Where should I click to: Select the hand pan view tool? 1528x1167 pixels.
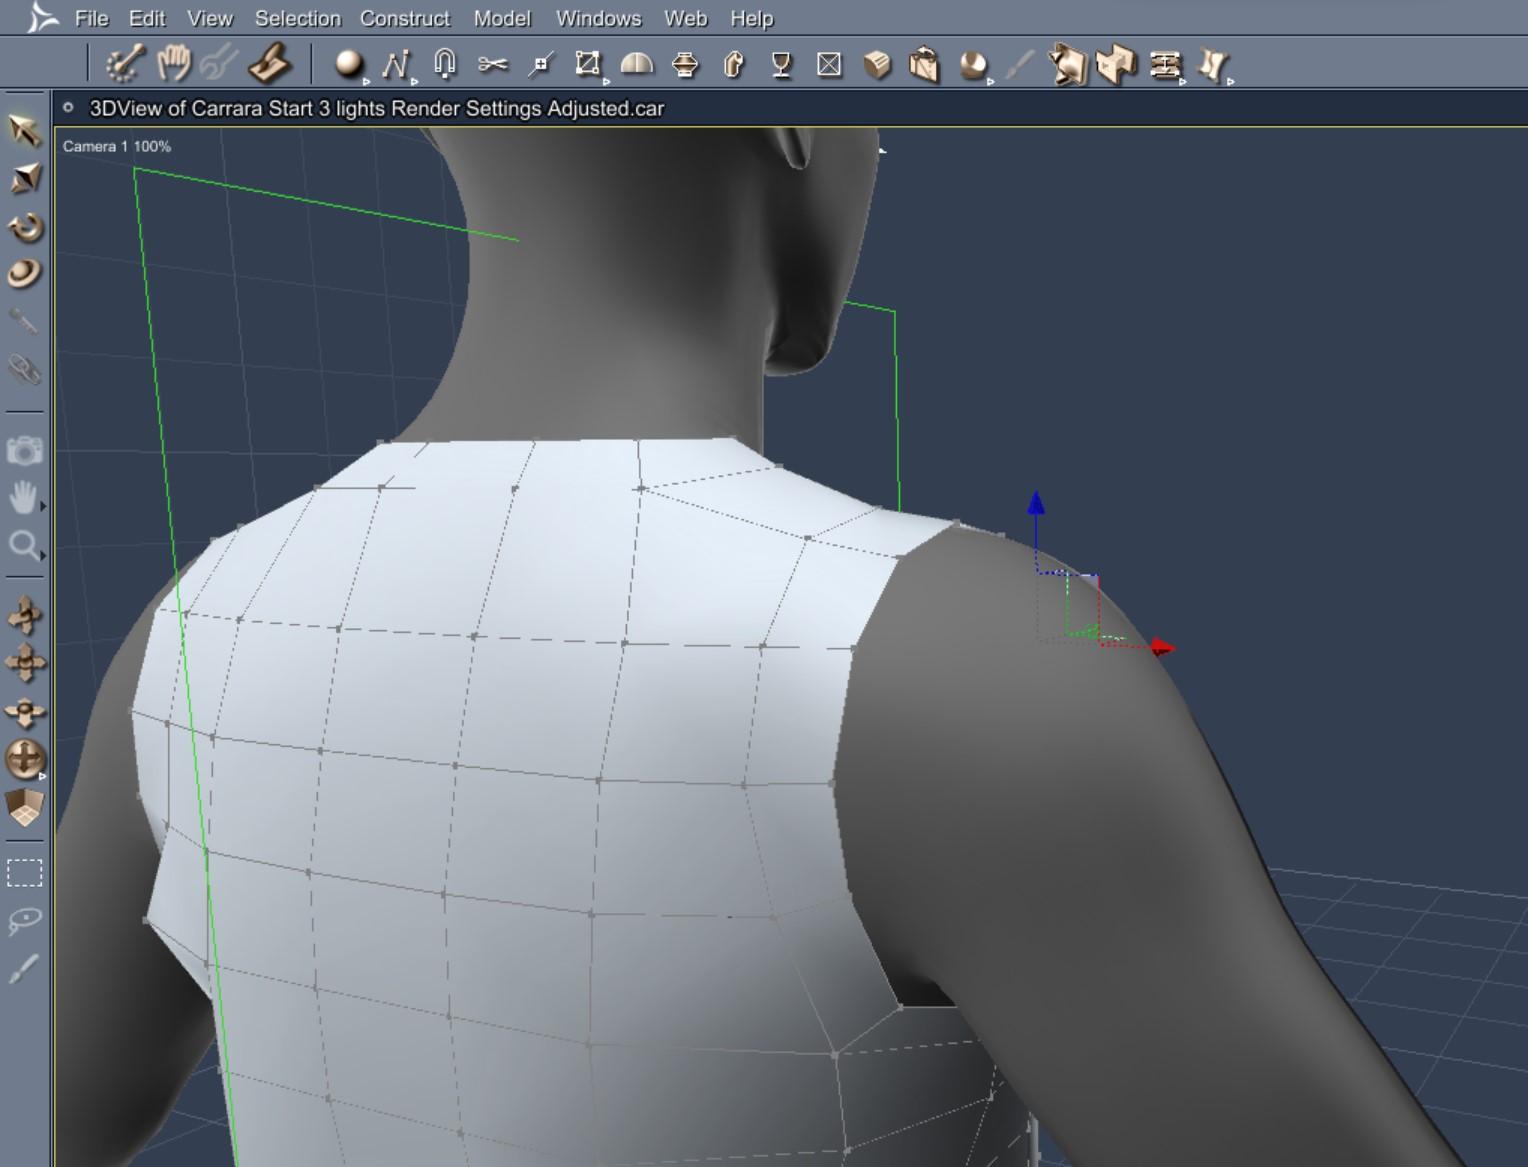coord(23,497)
